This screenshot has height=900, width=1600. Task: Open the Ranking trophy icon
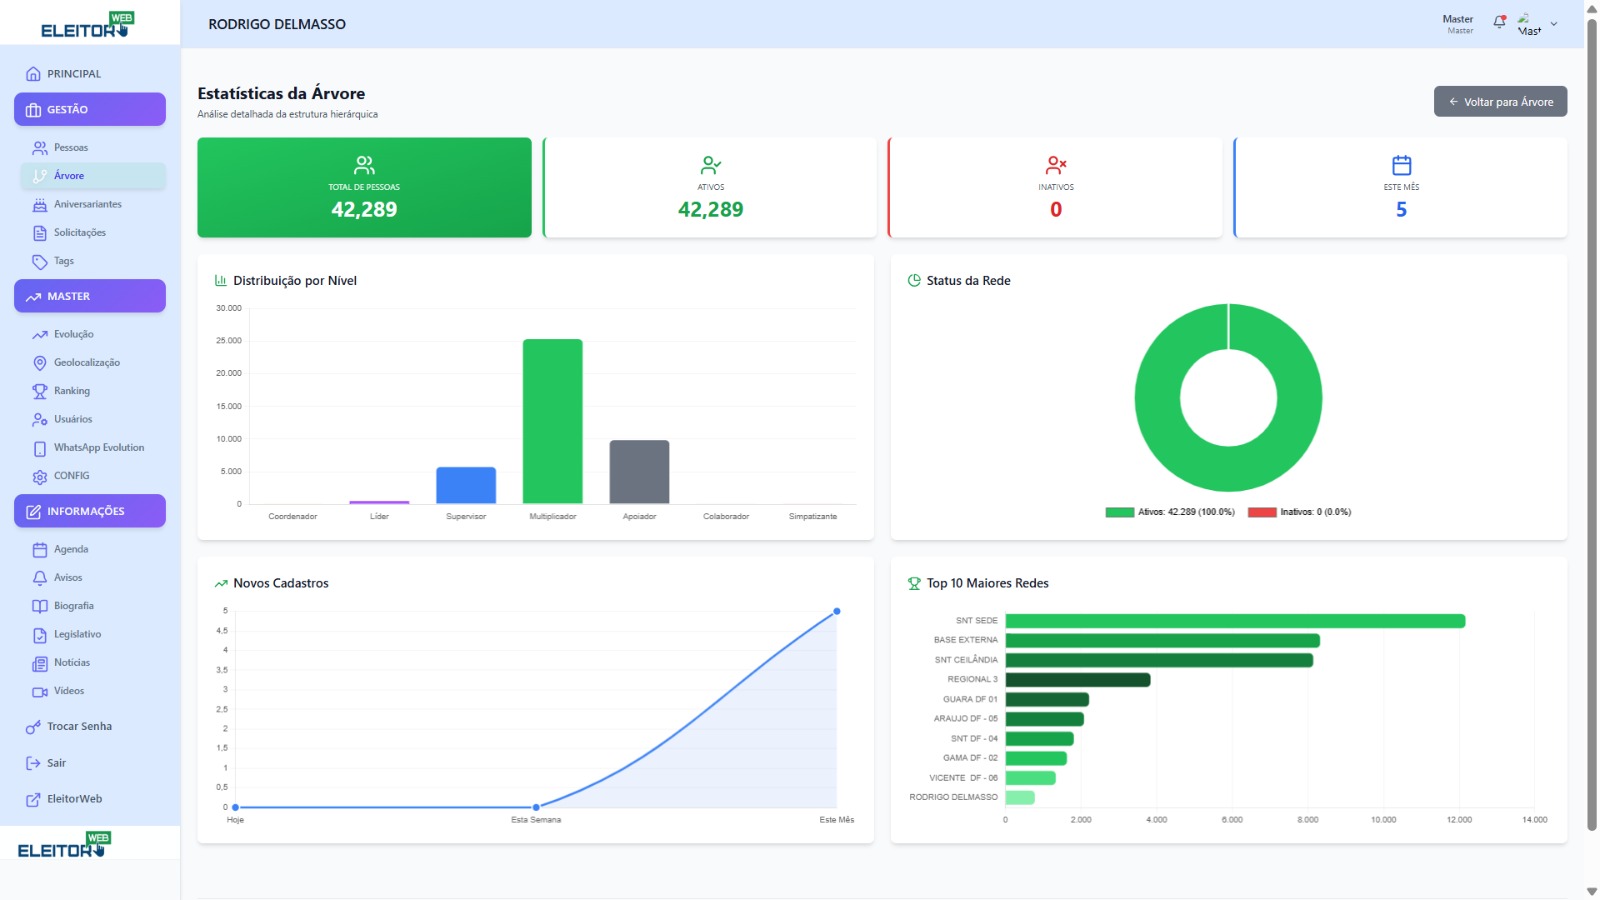pos(40,391)
